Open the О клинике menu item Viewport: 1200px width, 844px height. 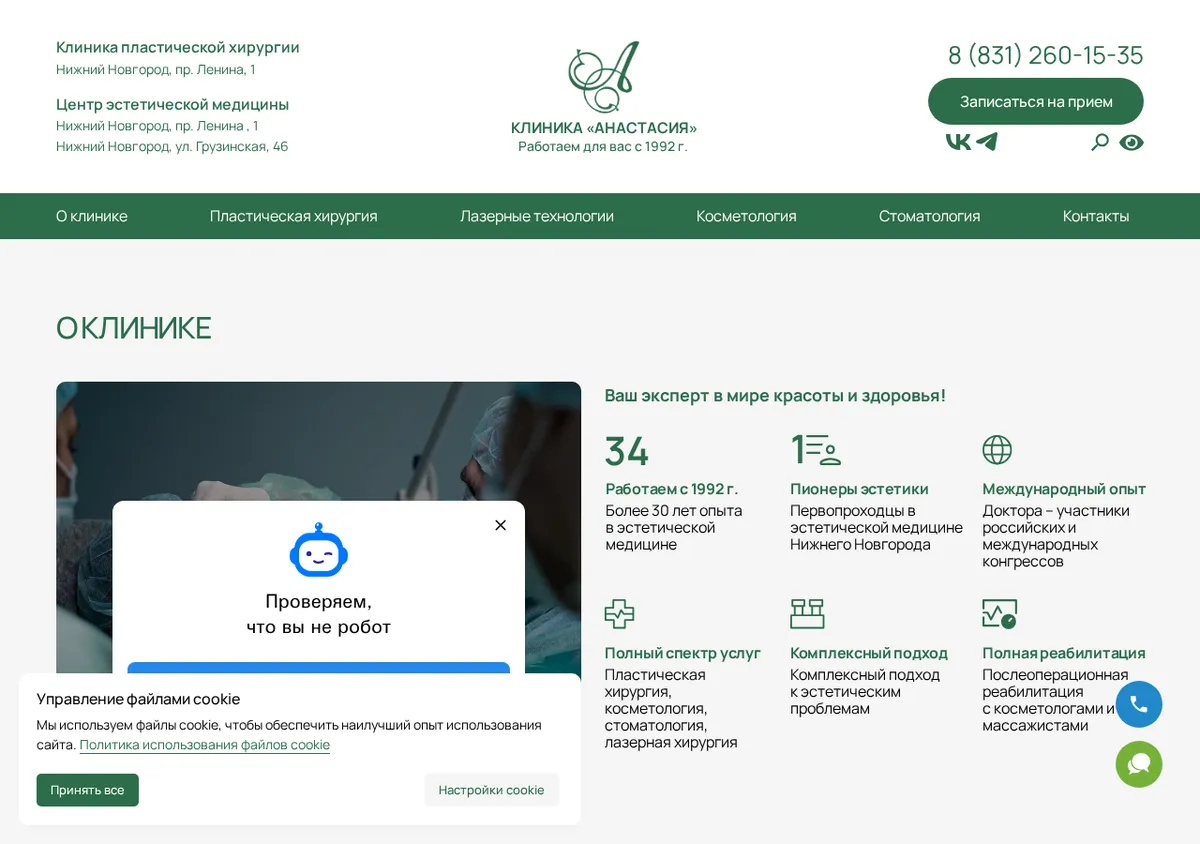coord(92,216)
